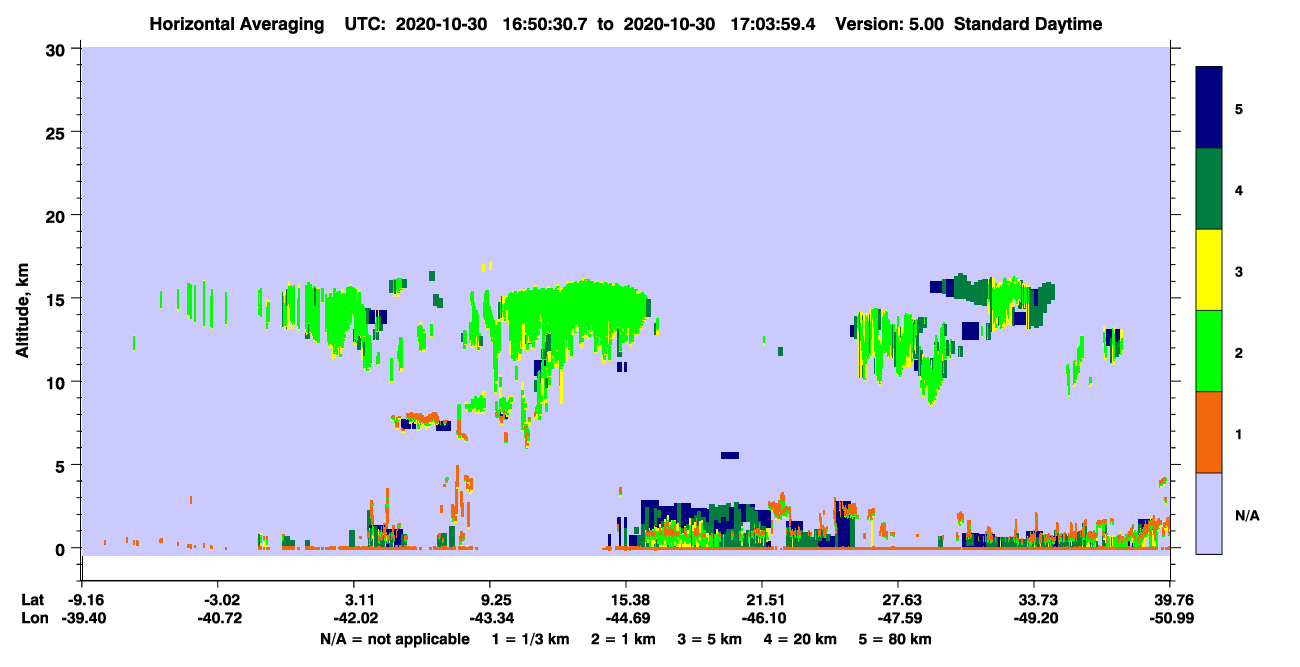Click the longitude value -46.10

(762, 618)
